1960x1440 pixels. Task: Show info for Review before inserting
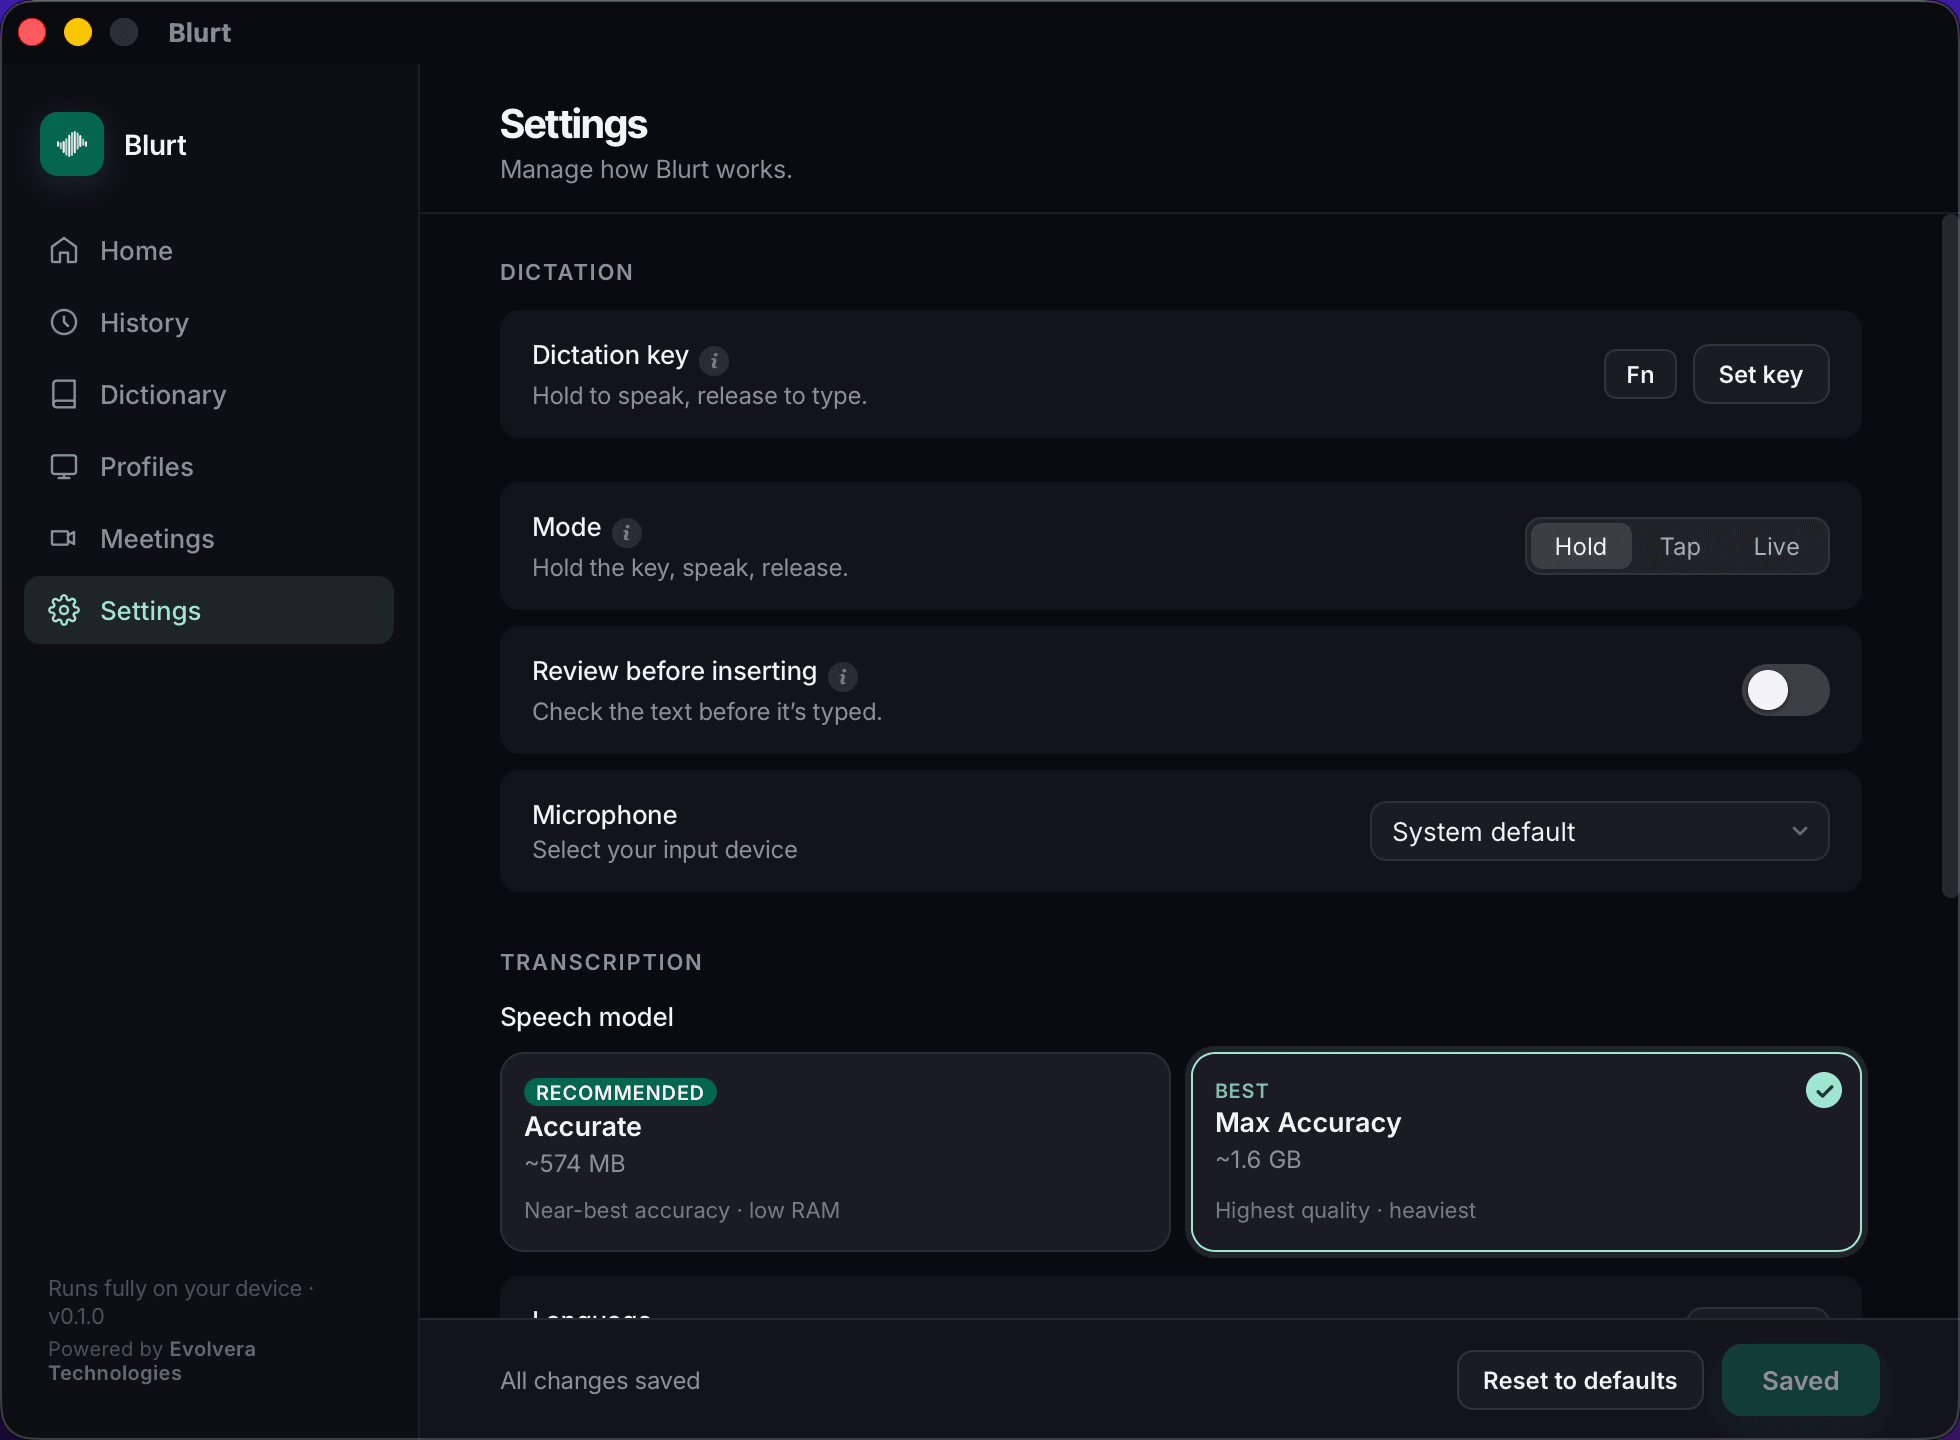[843, 677]
